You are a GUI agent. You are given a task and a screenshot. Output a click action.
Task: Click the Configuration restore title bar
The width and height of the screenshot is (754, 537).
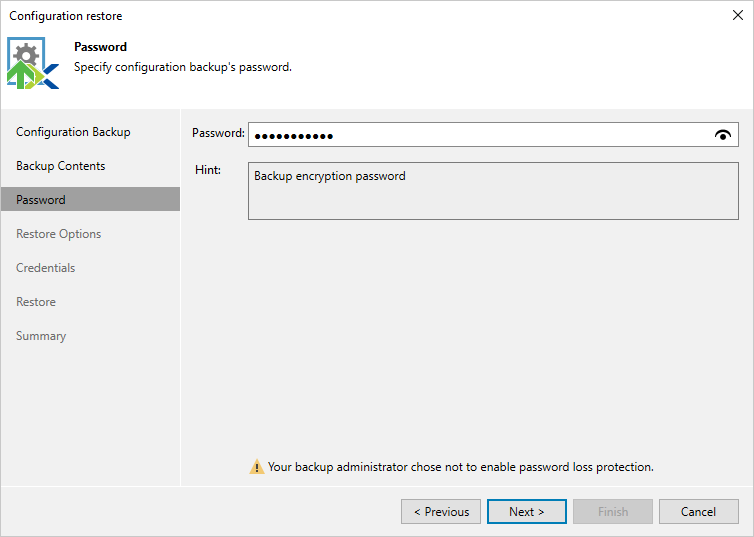coord(300,16)
